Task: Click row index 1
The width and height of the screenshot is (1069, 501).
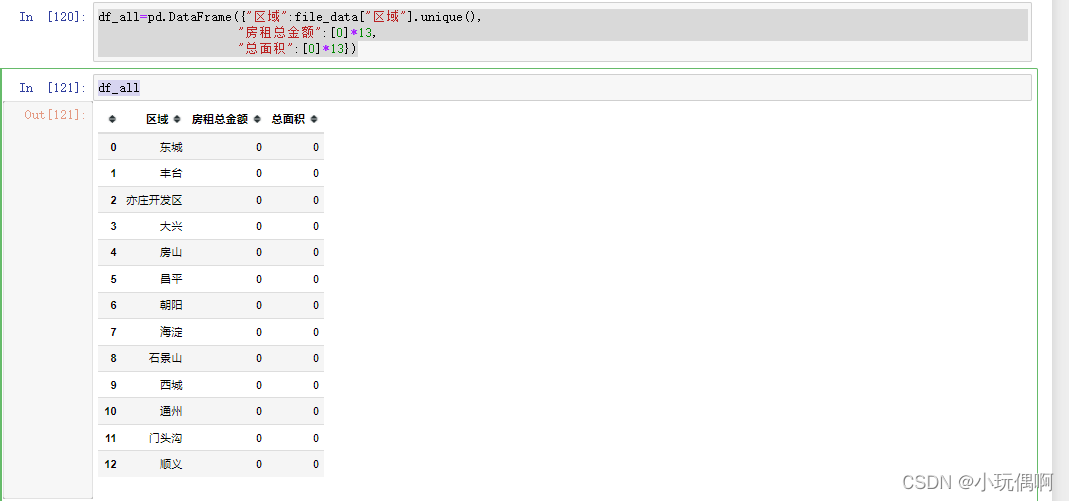Action: 113,174
